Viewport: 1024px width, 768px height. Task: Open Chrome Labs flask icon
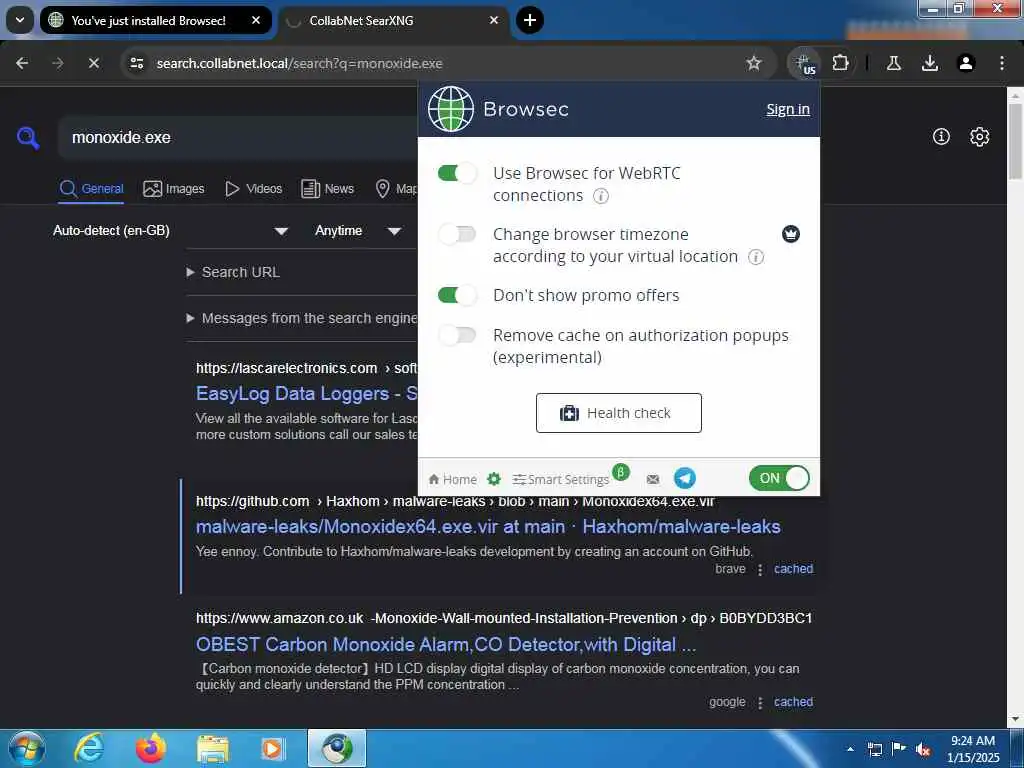click(x=893, y=63)
